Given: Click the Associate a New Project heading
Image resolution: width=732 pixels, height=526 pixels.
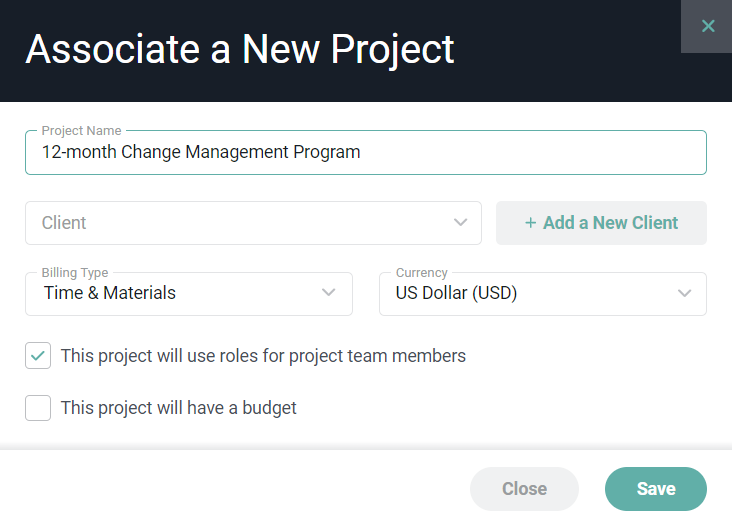Looking at the screenshot, I should coord(240,49).
